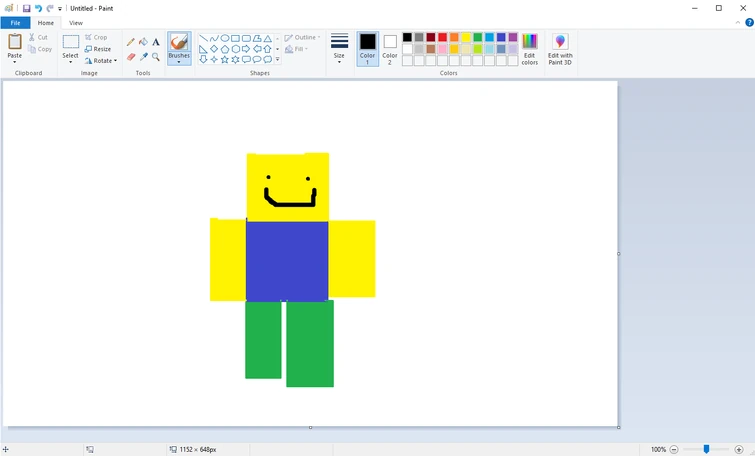Choose the Five-point star shape
This screenshot has width=755, height=456.
coord(224,59)
